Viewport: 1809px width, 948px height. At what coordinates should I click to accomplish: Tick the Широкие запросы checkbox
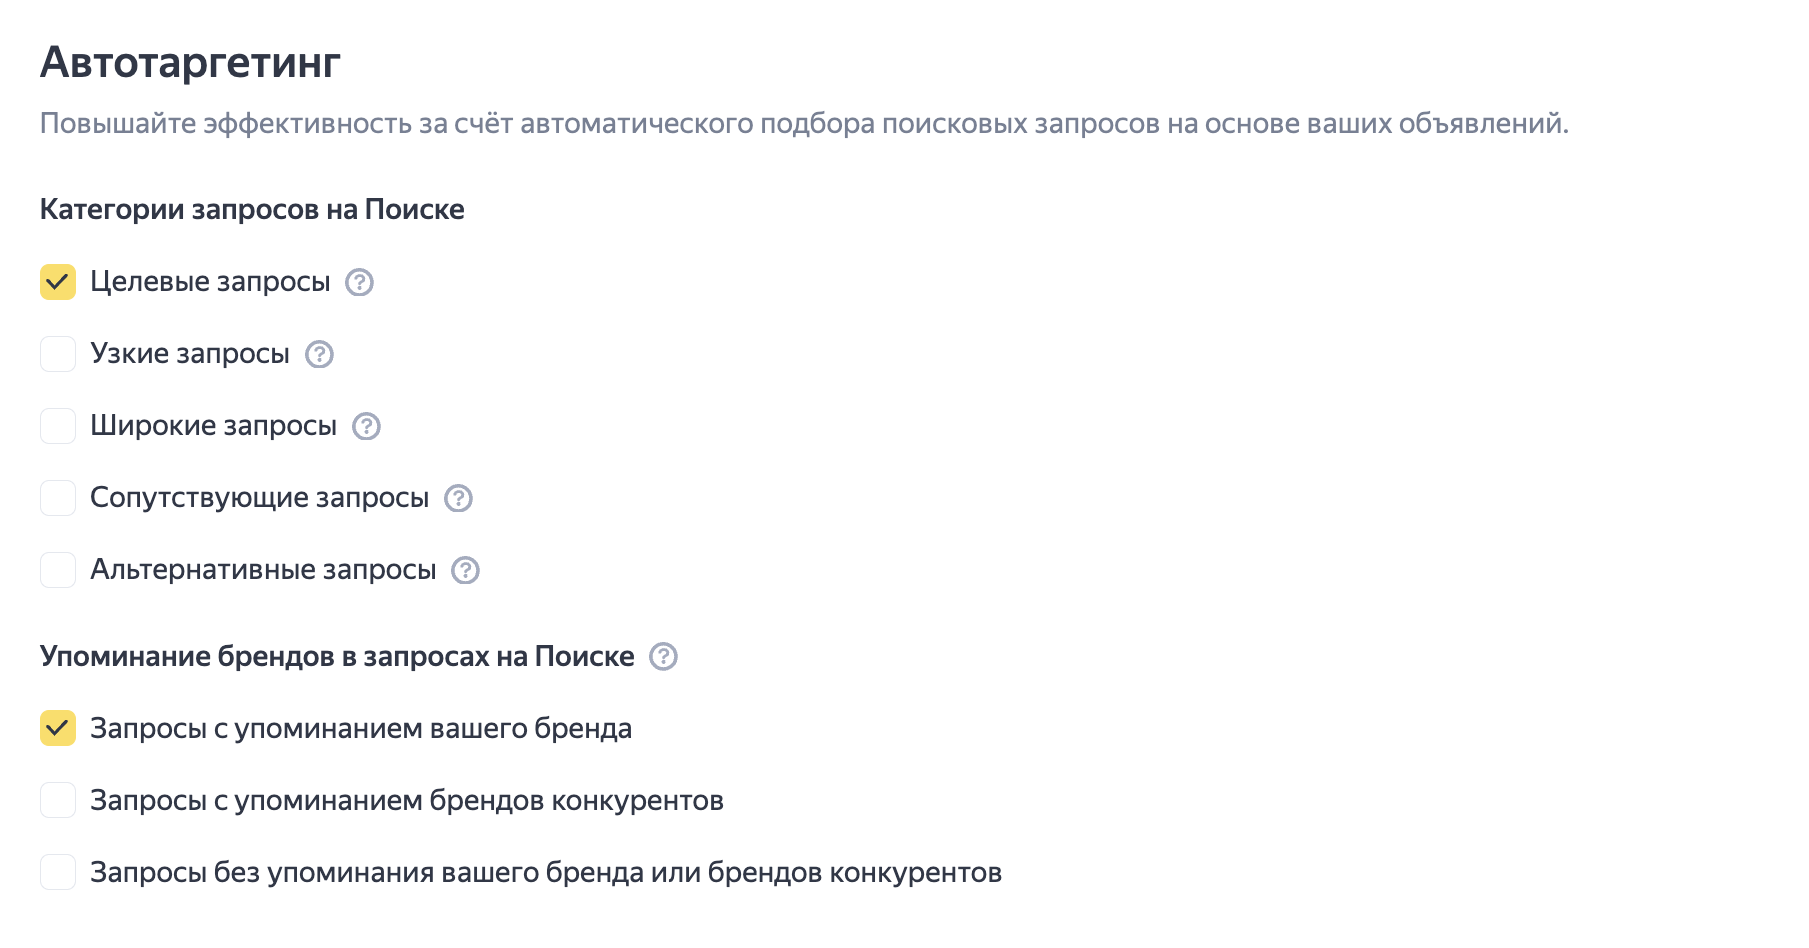coord(58,426)
